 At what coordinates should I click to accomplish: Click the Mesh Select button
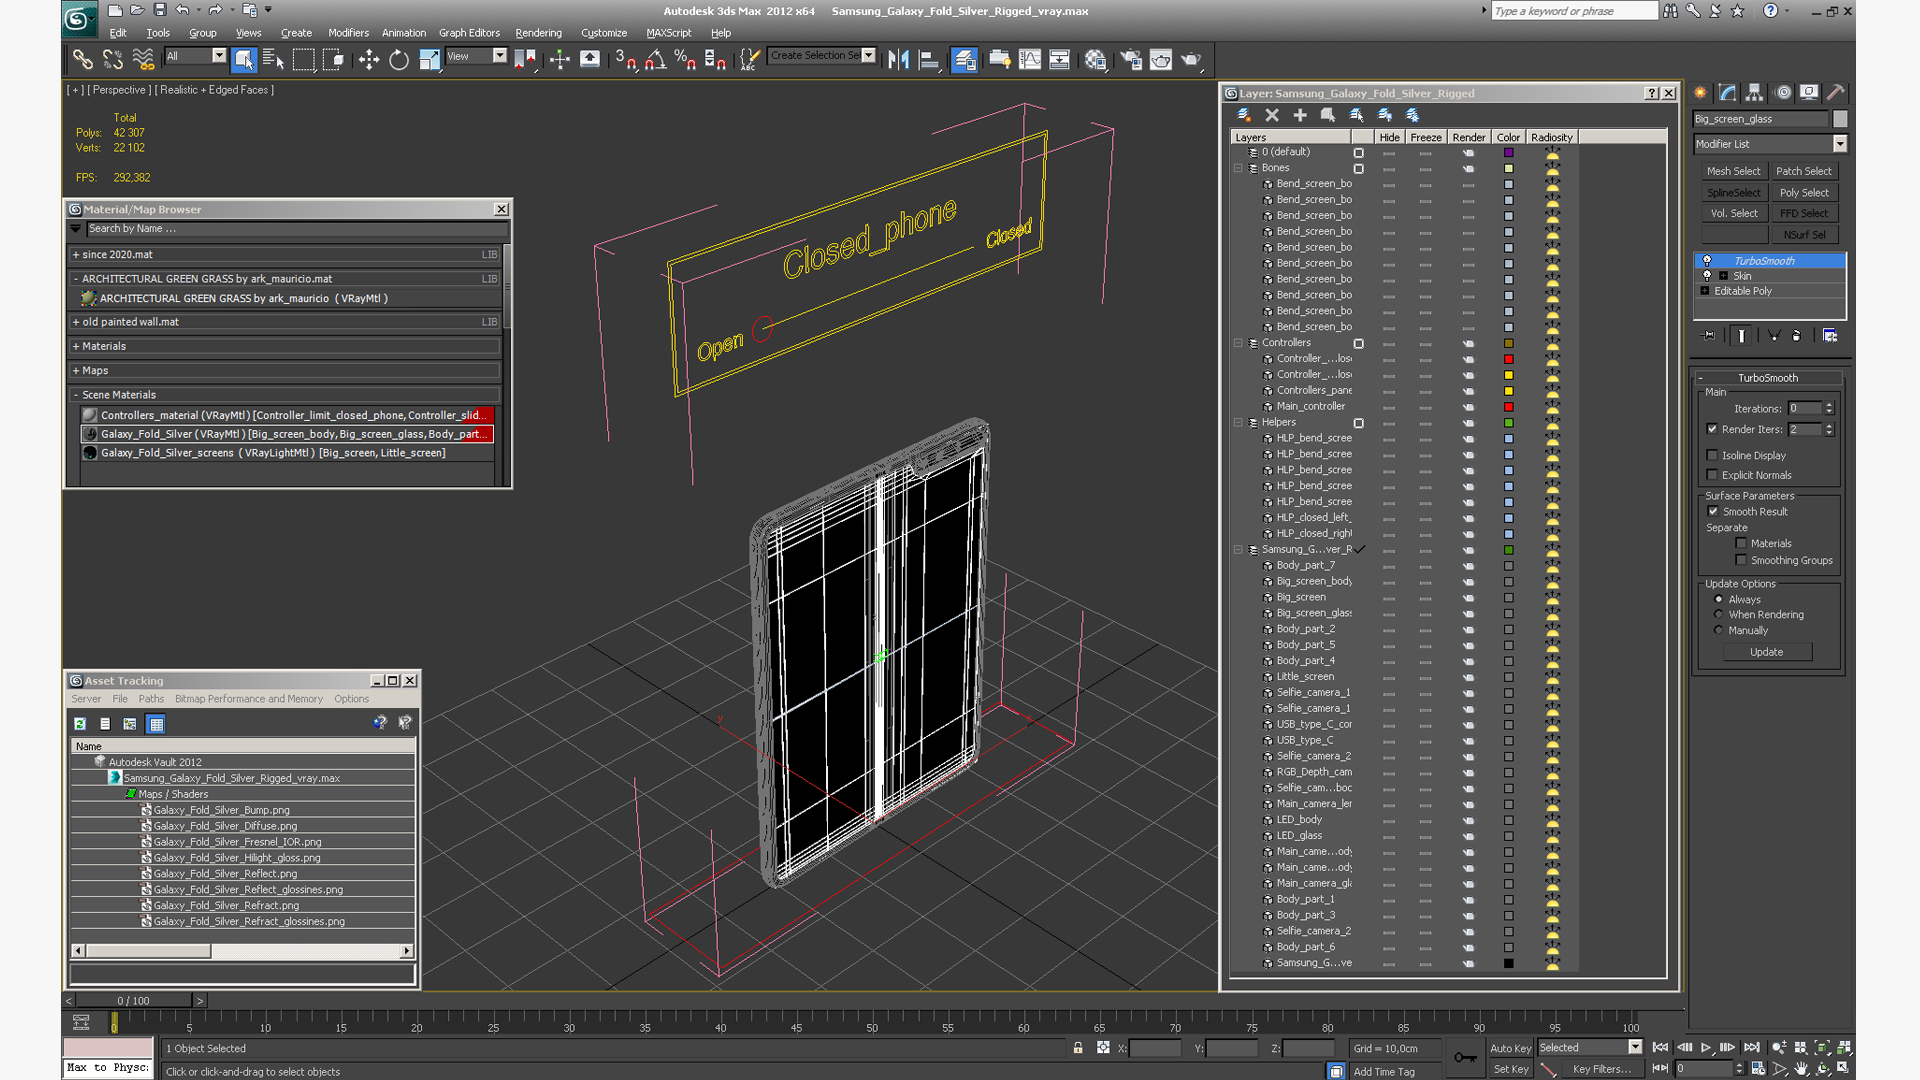click(1733, 171)
